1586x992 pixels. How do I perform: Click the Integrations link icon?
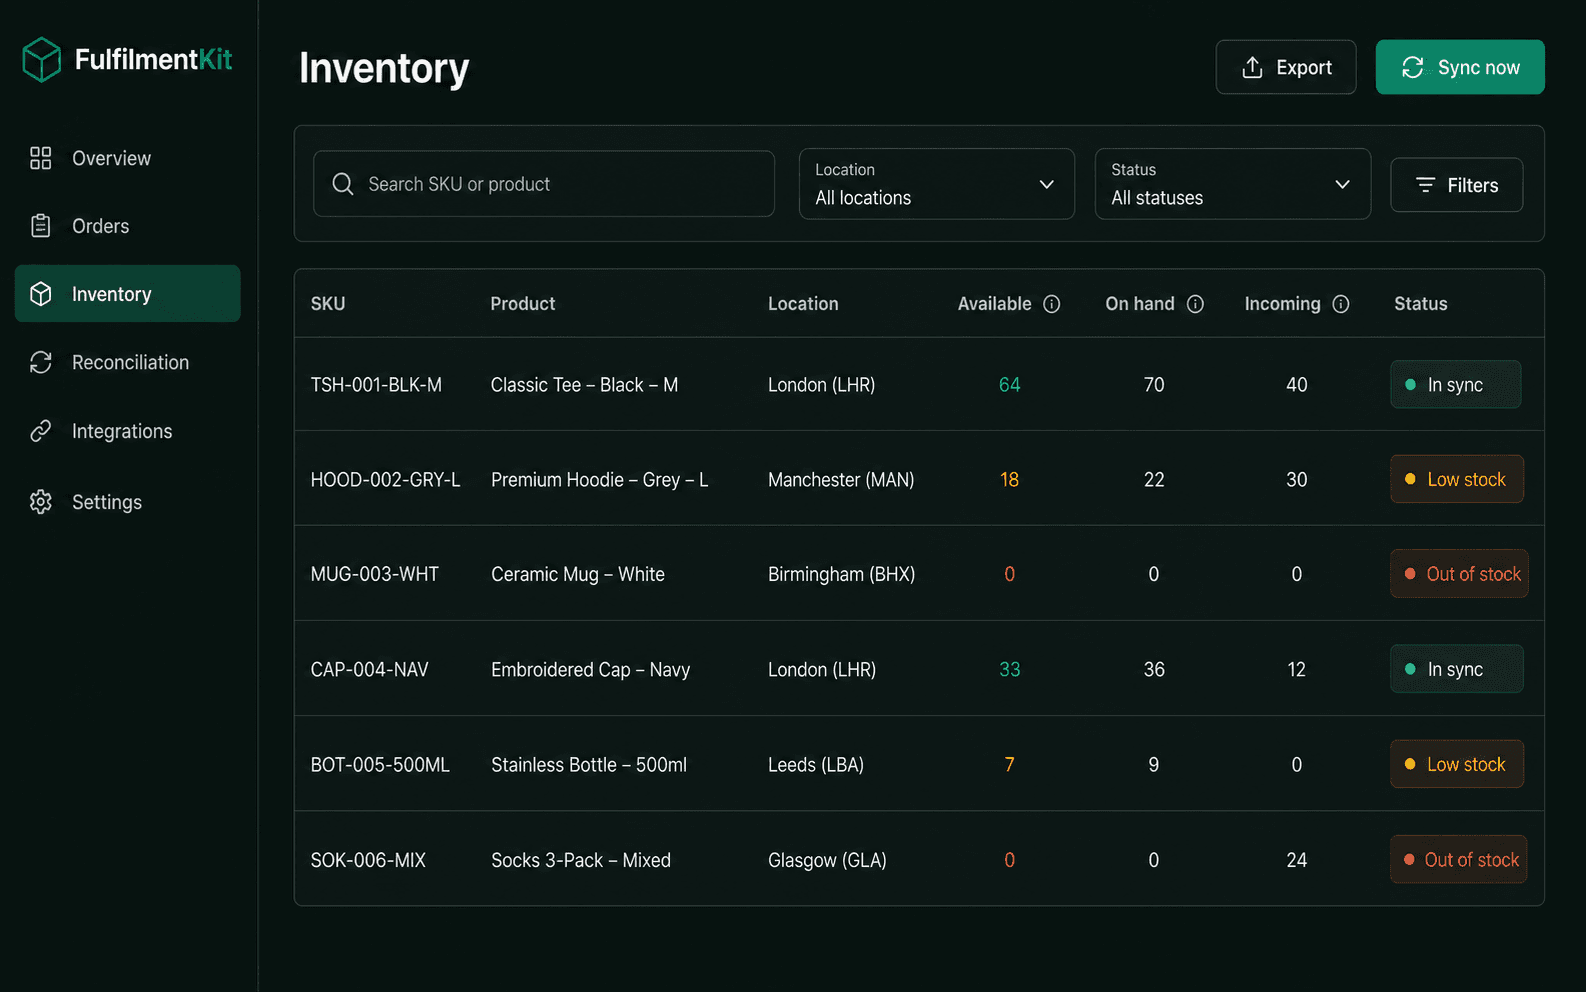click(41, 431)
